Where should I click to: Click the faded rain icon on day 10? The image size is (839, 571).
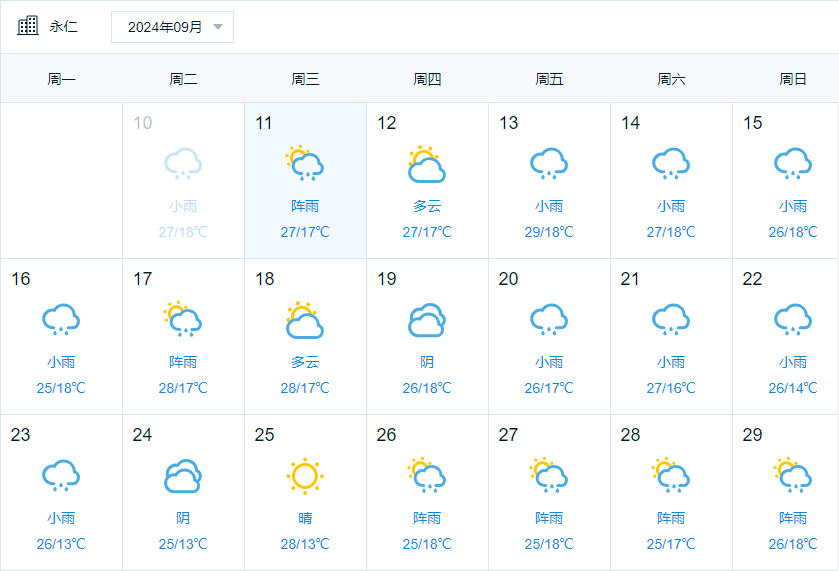click(x=182, y=164)
